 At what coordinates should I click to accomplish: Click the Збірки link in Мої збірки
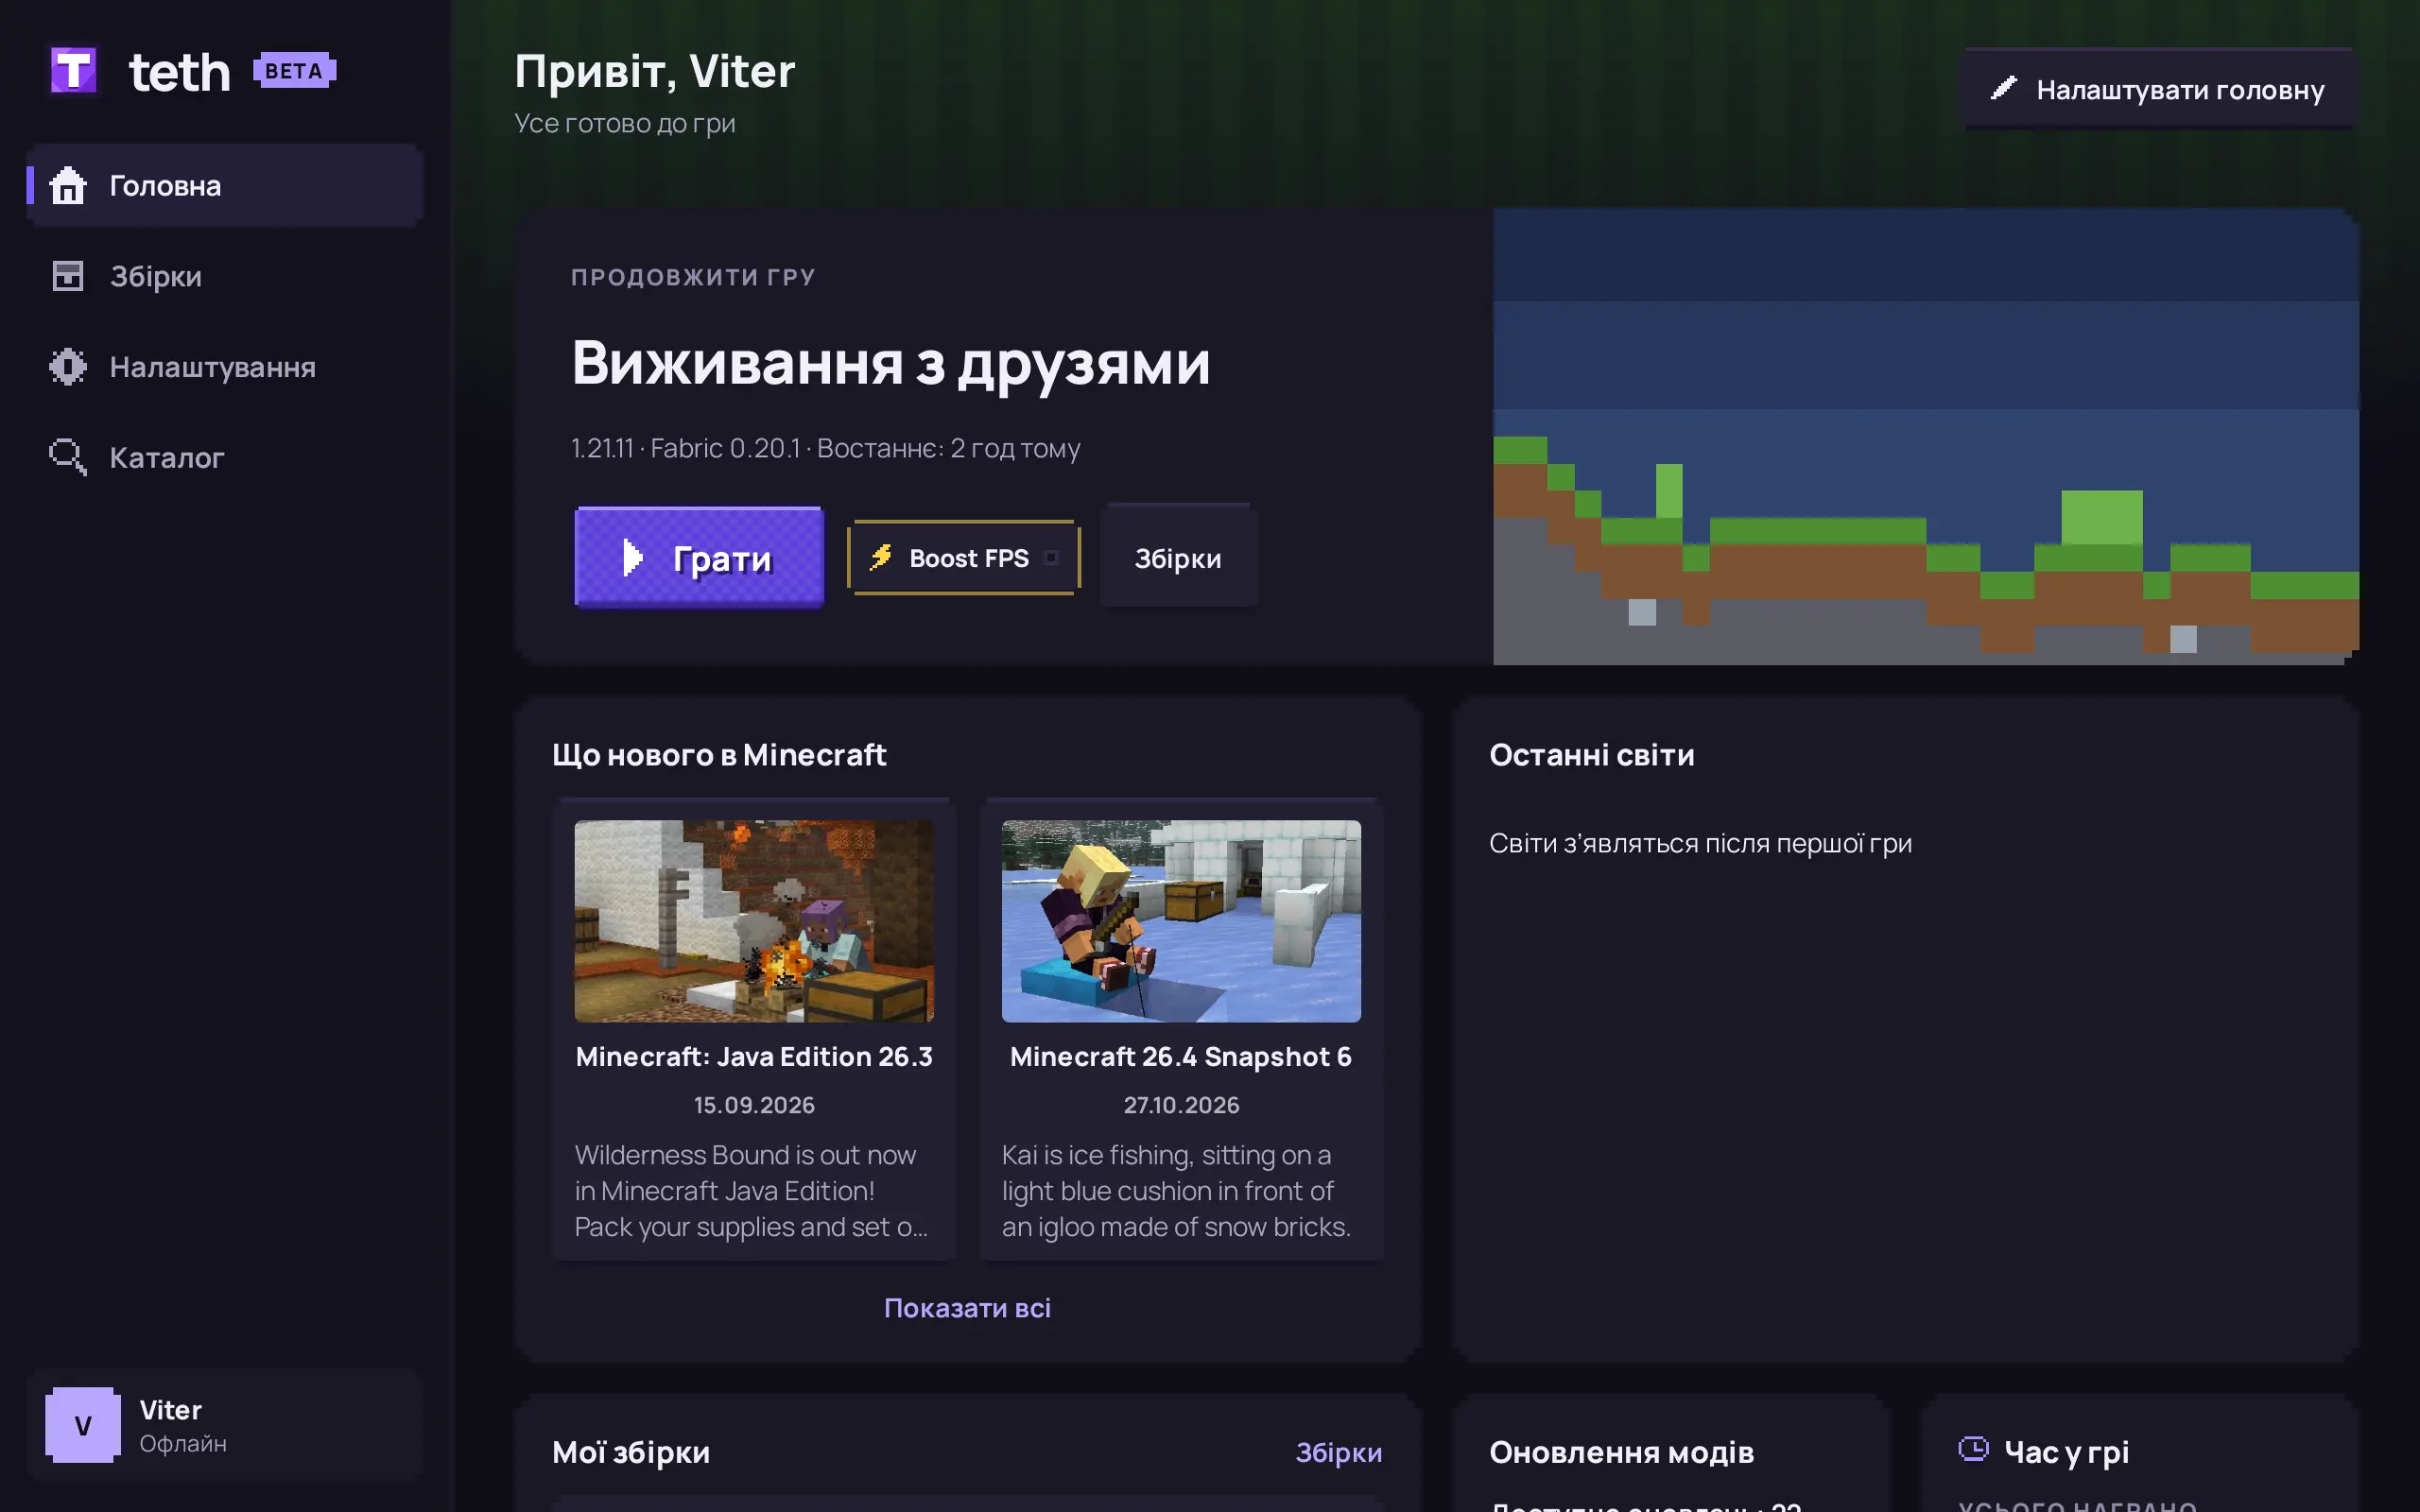tap(1339, 1452)
